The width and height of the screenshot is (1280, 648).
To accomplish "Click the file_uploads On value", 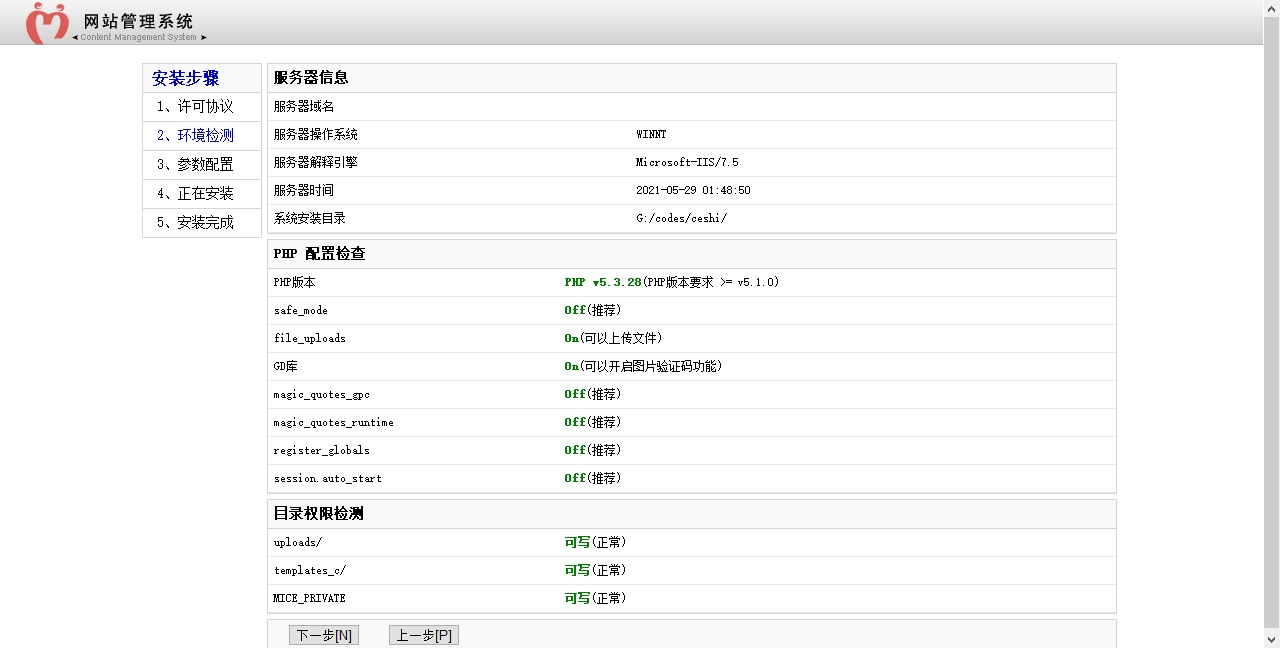I will coord(572,339).
